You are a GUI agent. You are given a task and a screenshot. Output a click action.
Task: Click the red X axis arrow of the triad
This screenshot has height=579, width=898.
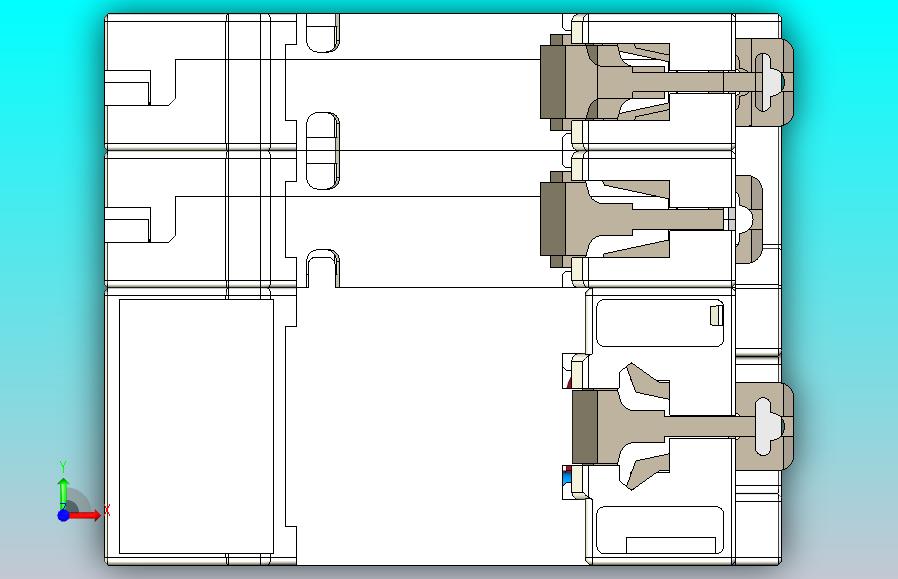(85, 515)
